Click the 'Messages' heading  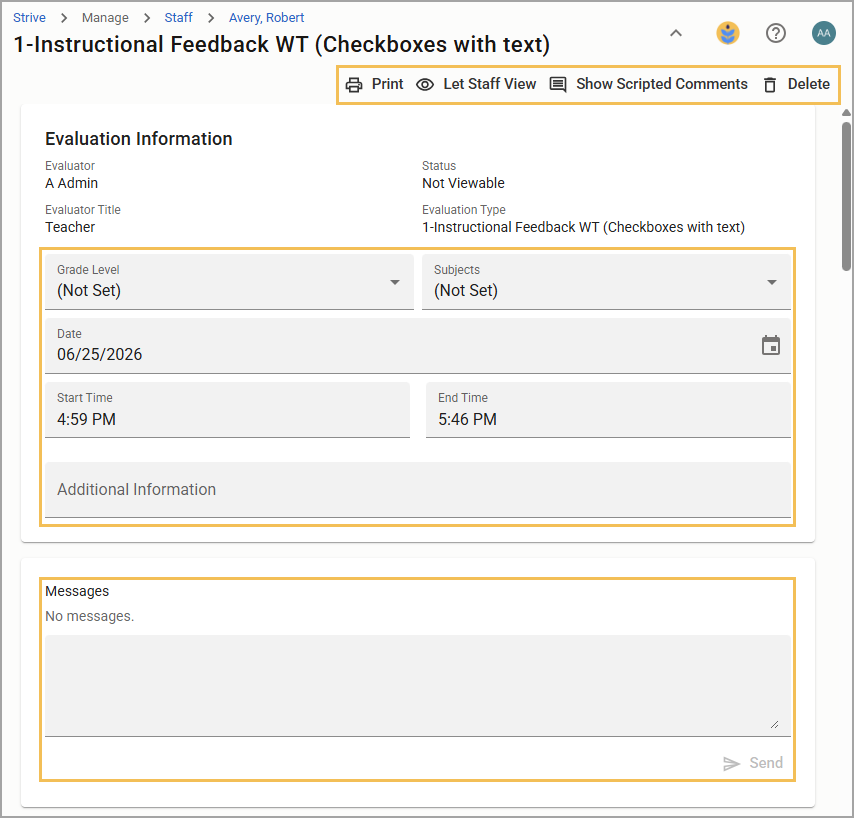77,591
